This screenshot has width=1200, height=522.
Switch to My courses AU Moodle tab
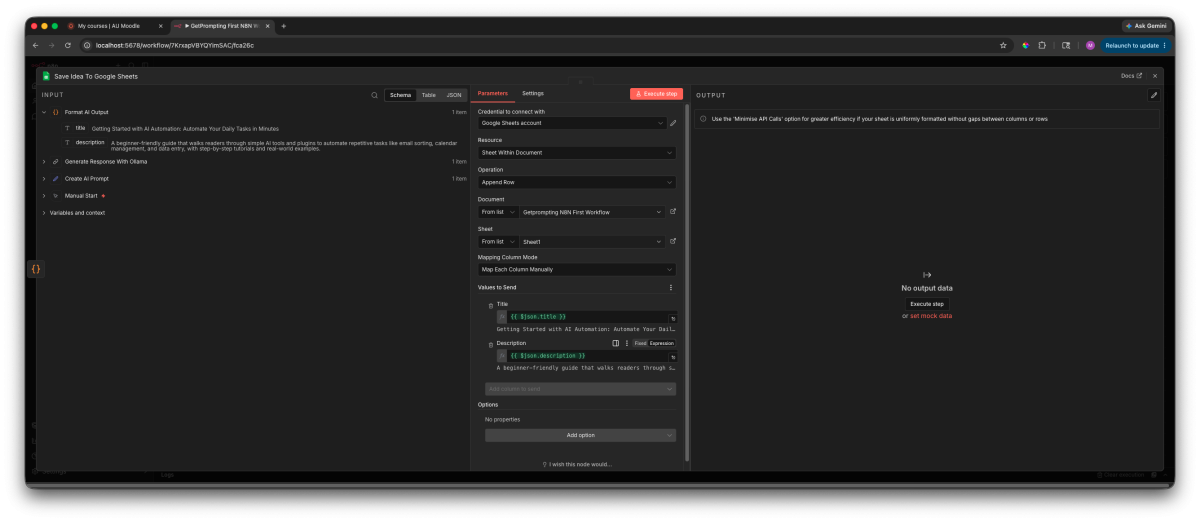click(x=114, y=25)
